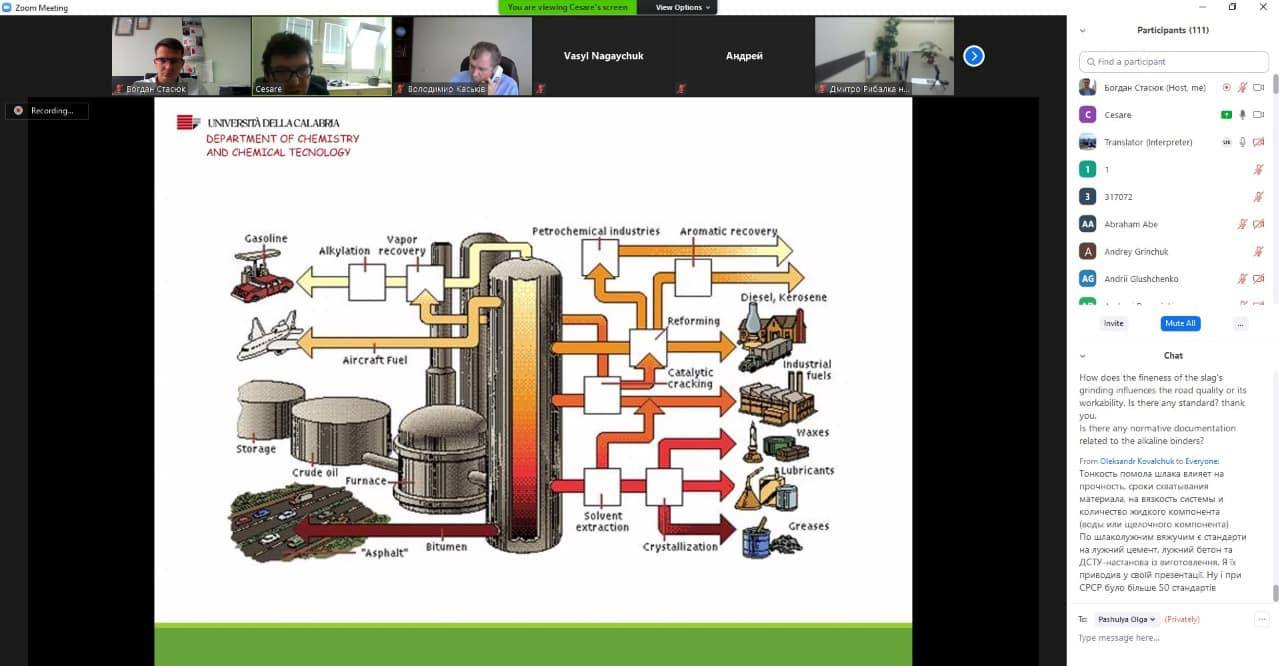Screen dimensions: 1280x666
Task: Click Cesare's green screen share icon
Action: [x=1226, y=115]
